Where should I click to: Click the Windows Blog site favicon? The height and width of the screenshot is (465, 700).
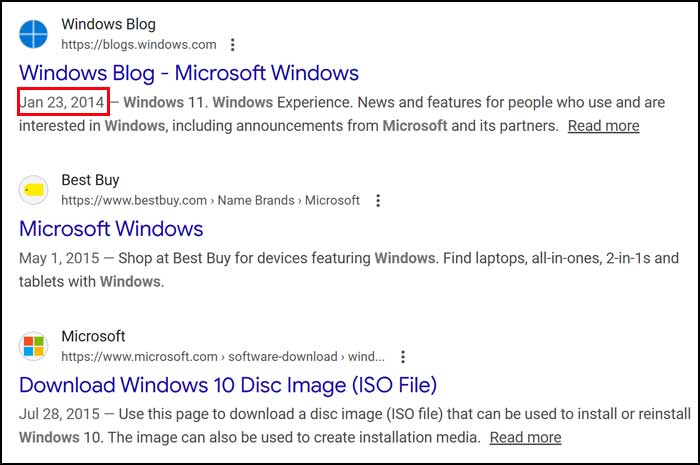[33, 34]
